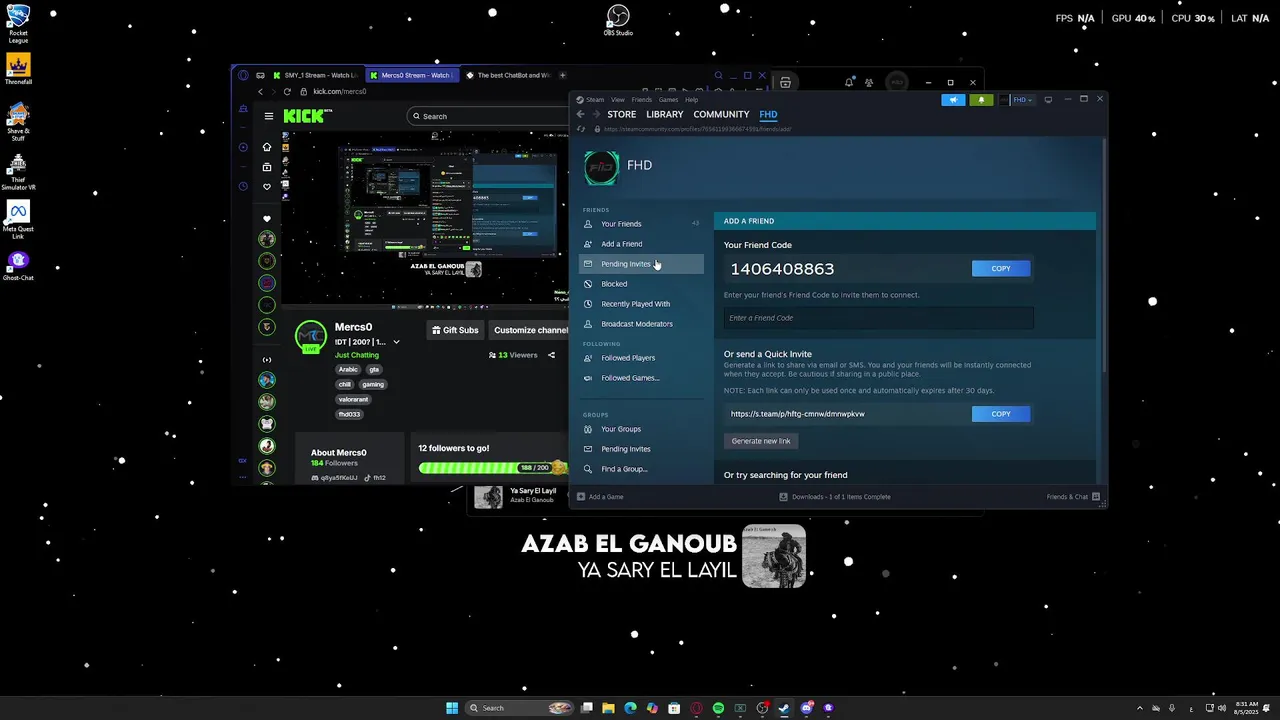Screen dimensions: 1280x720
Task: Show hidden system tray icons
Action: click(x=1140, y=708)
